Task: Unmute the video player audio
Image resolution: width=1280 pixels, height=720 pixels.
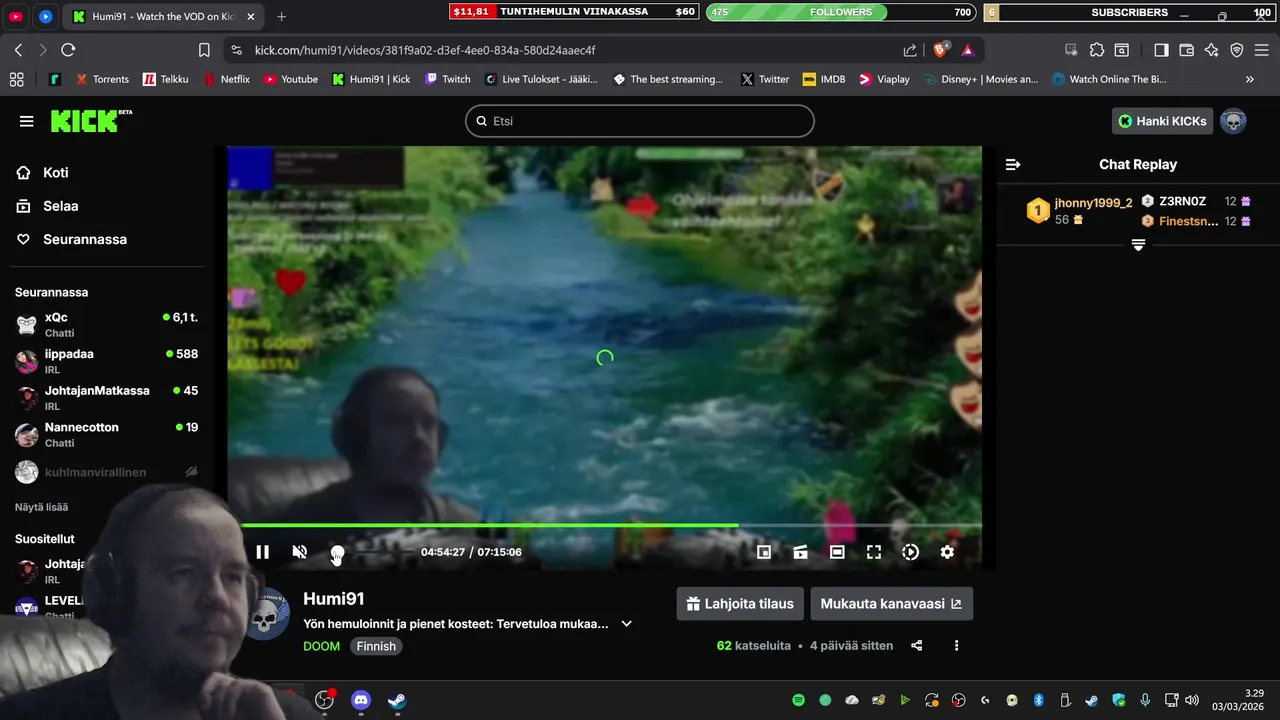Action: tap(299, 552)
